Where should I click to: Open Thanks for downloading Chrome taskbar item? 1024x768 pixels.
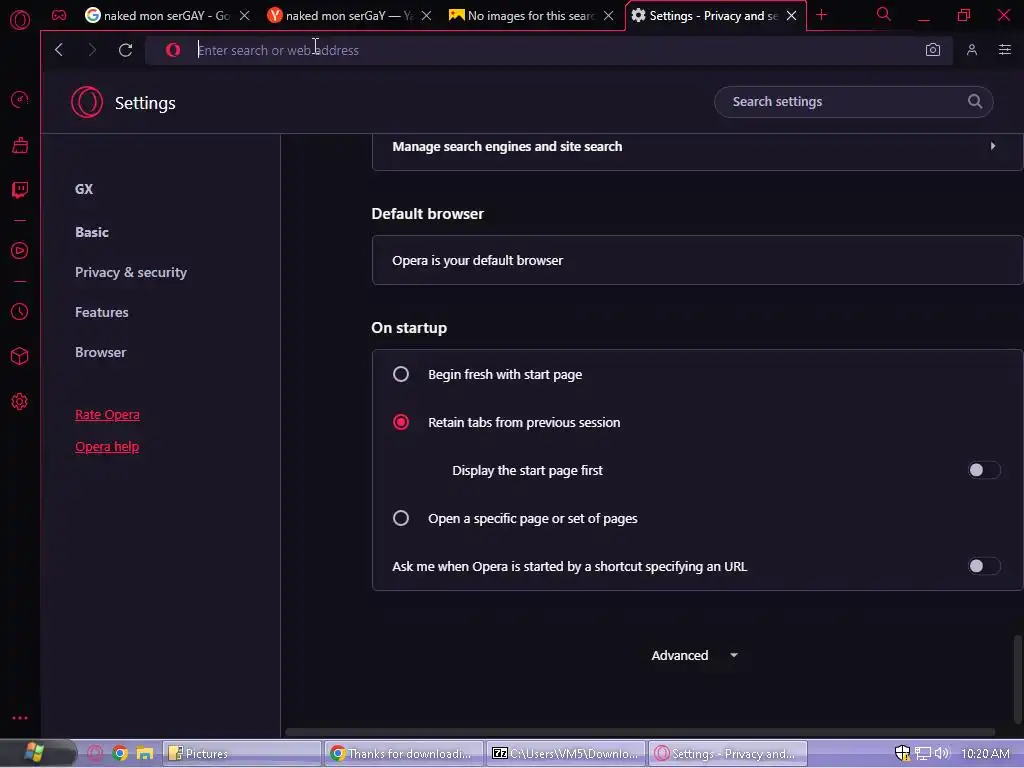point(403,753)
